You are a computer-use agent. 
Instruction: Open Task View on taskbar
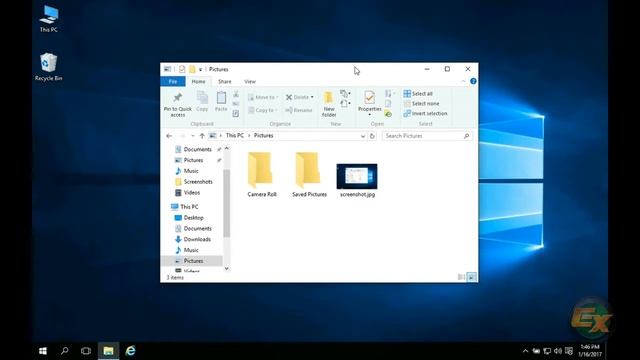pyautogui.click(x=86, y=351)
